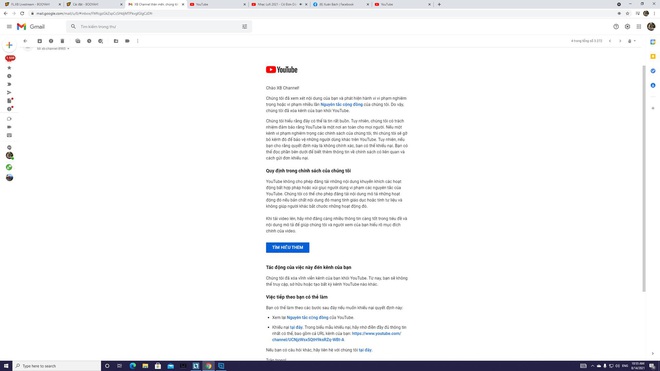Open the more options three-dot menu
The image size is (660, 371).
(x=138, y=41)
